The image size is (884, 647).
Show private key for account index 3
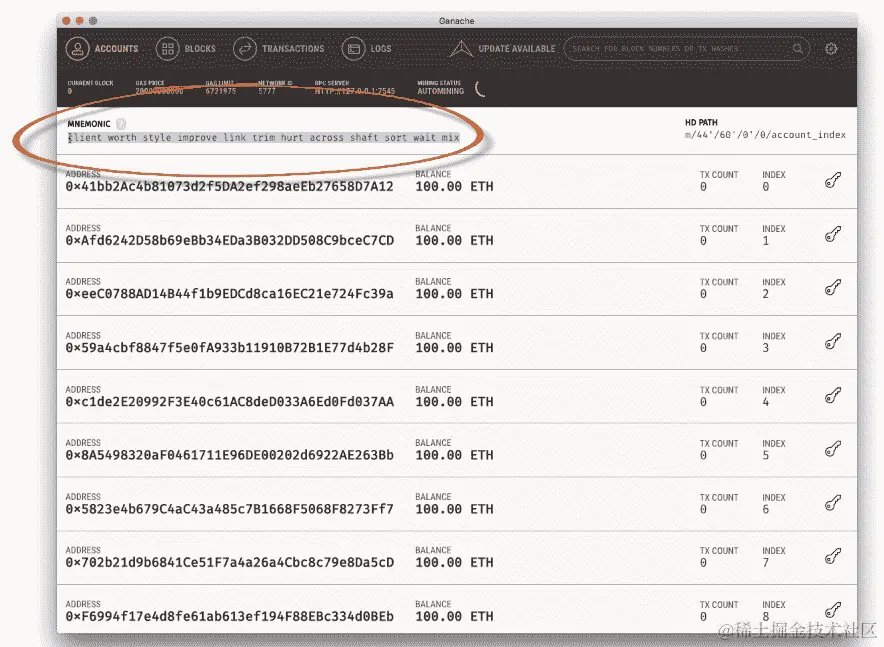(833, 342)
